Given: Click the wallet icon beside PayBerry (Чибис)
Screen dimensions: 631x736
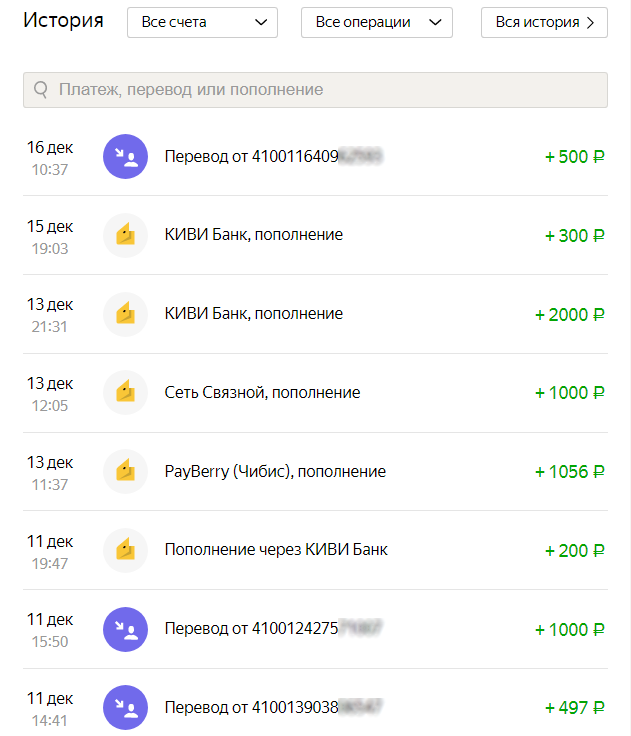Looking at the screenshot, I should point(126,471).
